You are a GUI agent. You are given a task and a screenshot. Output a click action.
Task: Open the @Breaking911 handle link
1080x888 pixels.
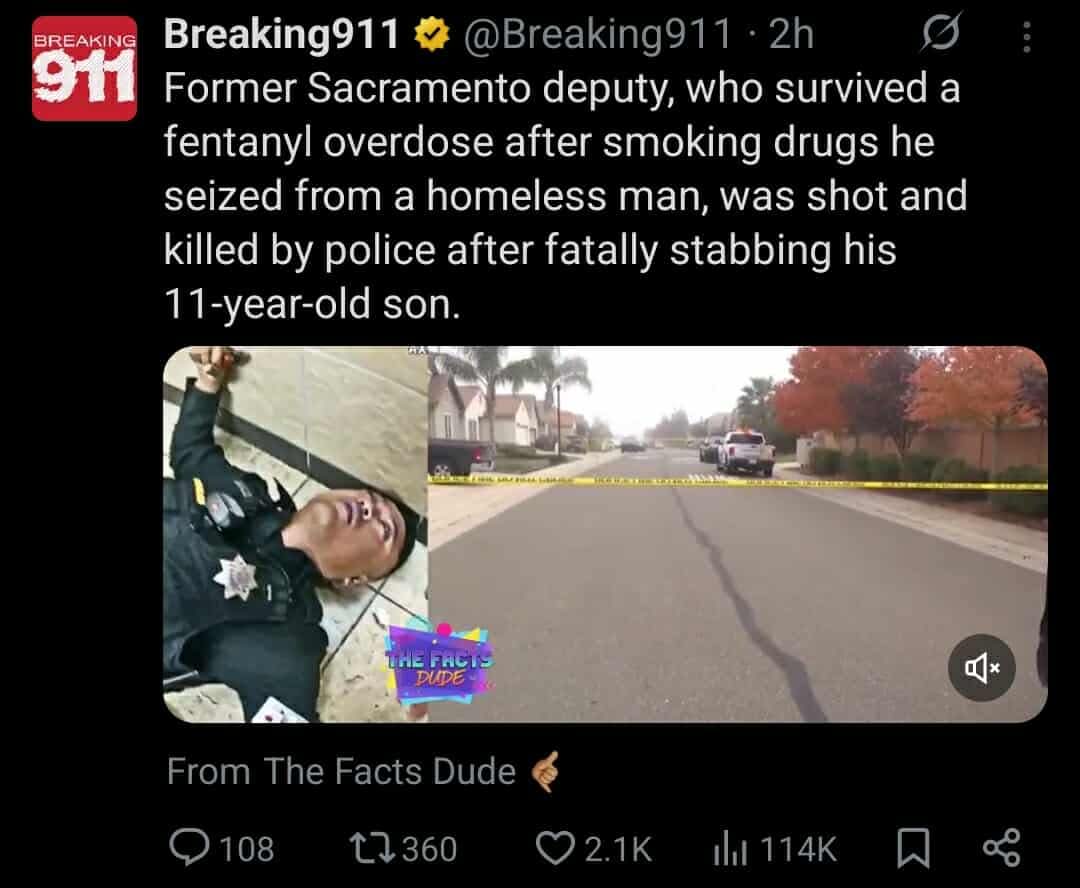coord(596,34)
